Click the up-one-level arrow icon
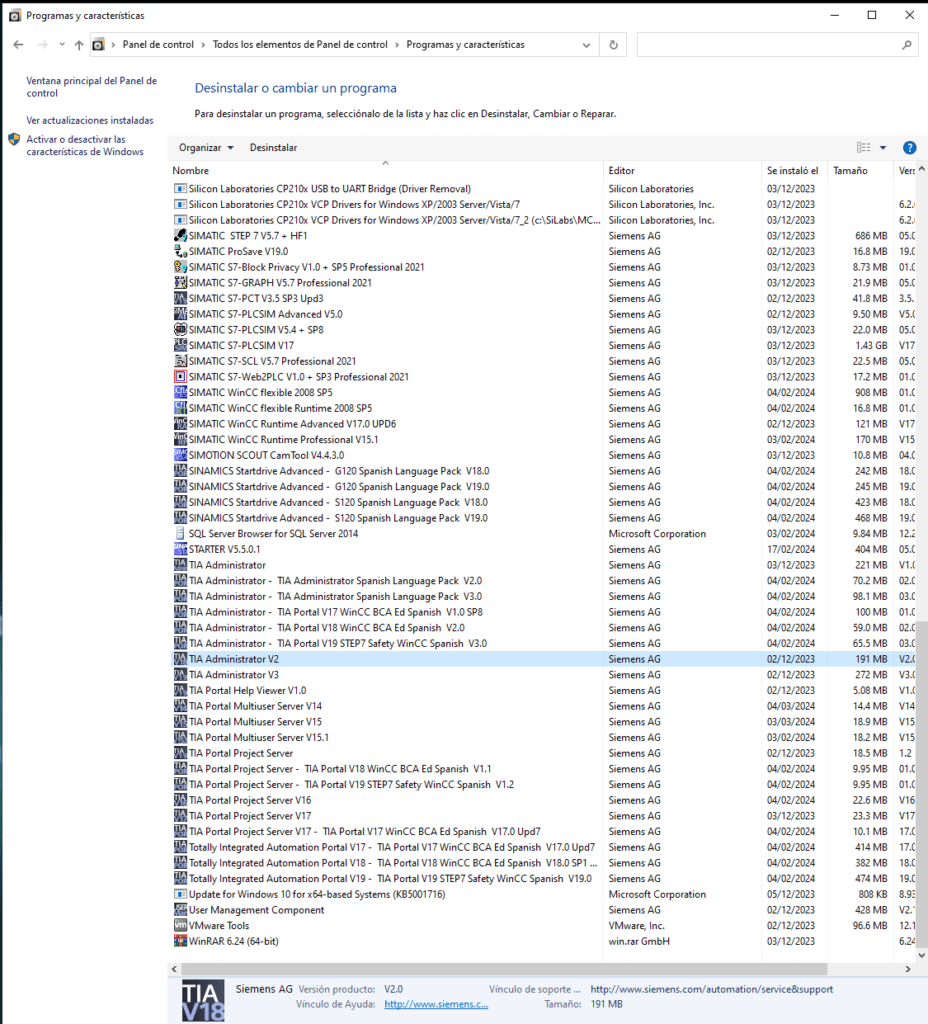The image size is (928, 1024). 79,44
